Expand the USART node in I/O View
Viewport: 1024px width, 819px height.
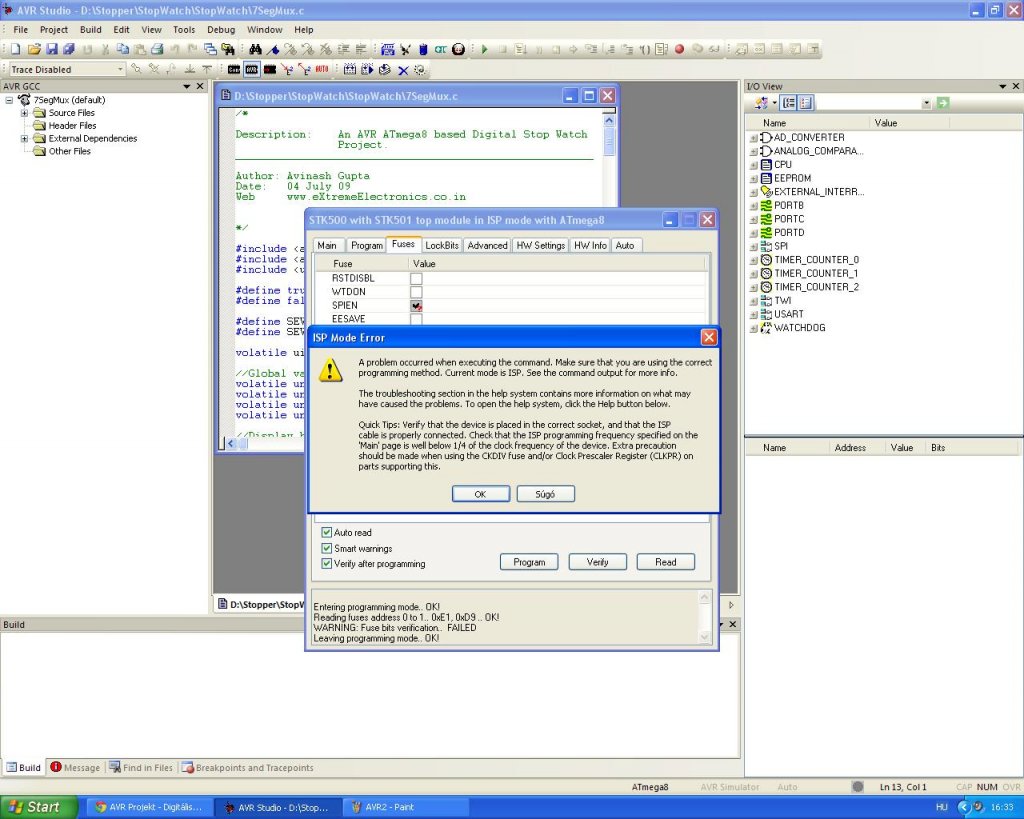(x=754, y=314)
